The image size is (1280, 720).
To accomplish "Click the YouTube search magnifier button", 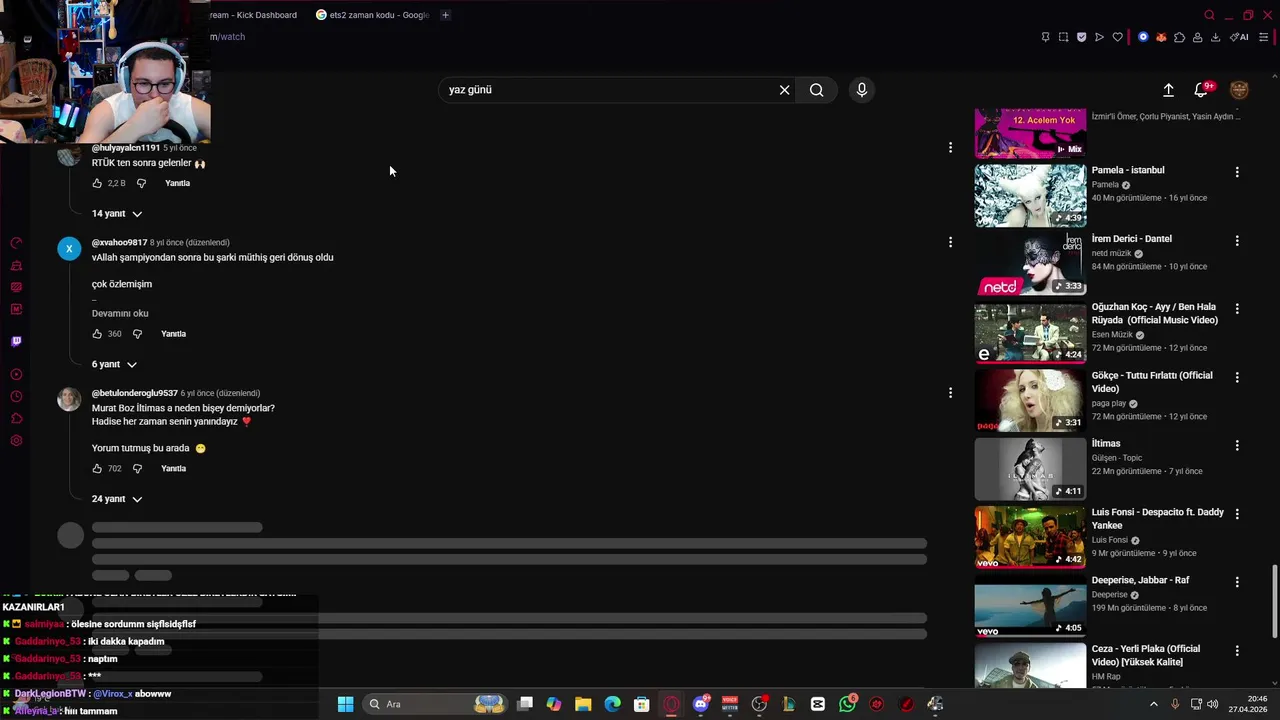I will click(x=817, y=90).
